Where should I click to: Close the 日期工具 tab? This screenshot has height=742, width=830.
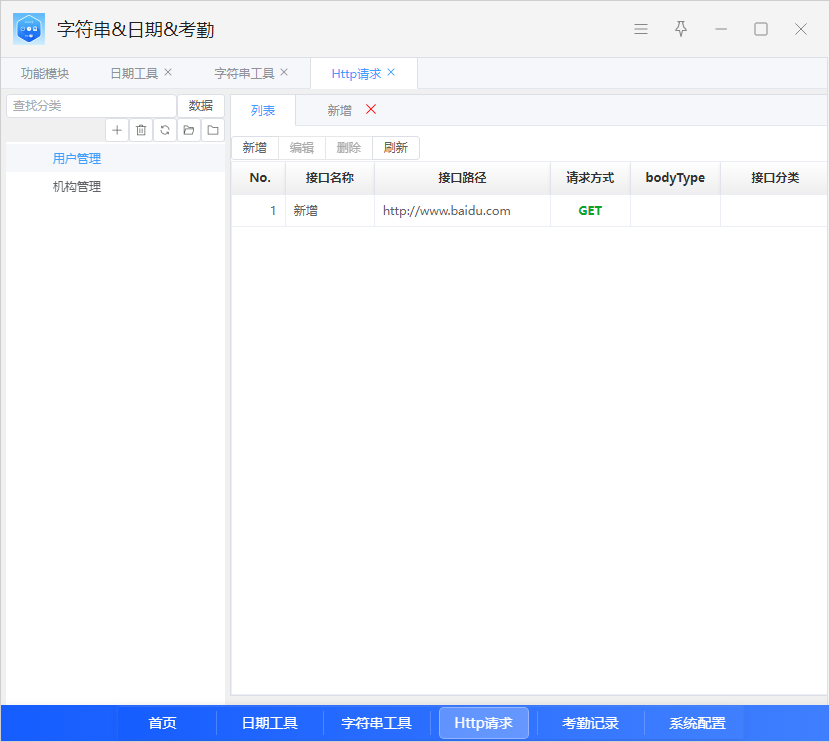click(x=168, y=73)
